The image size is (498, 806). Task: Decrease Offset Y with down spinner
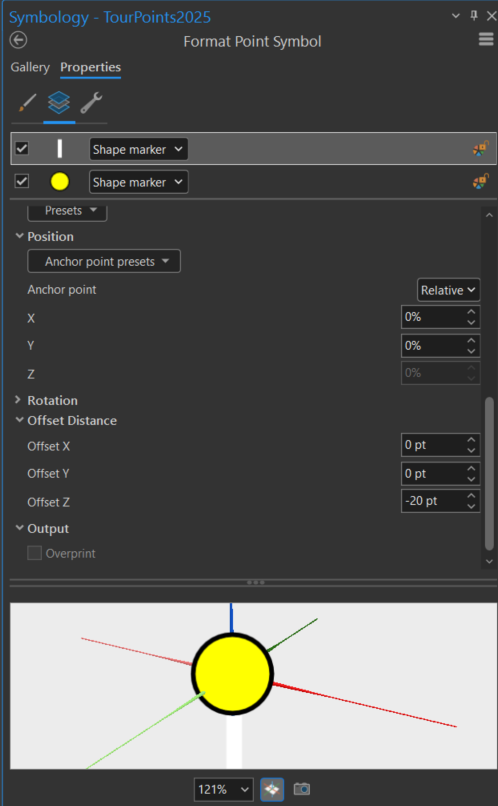coord(471,479)
